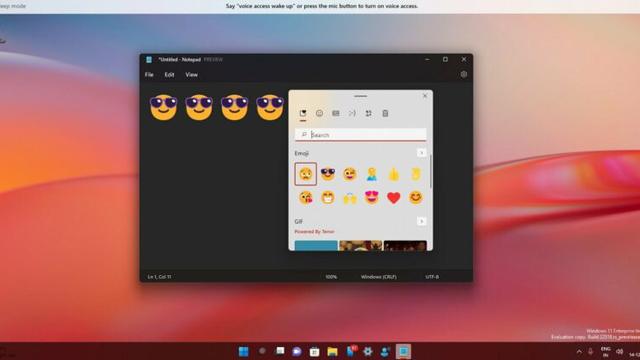Click the cursor position Ln 1, Col 11
The image size is (640, 360).
click(x=160, y=277)
